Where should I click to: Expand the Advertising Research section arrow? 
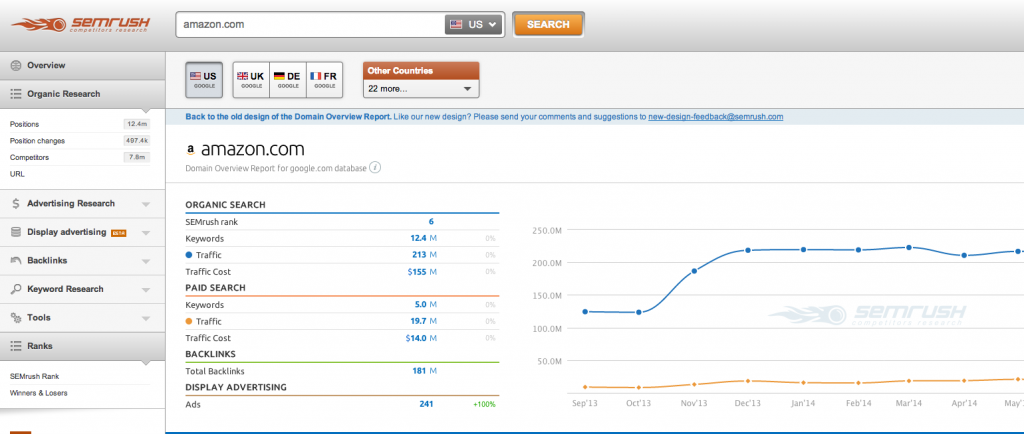coord(146,204)
